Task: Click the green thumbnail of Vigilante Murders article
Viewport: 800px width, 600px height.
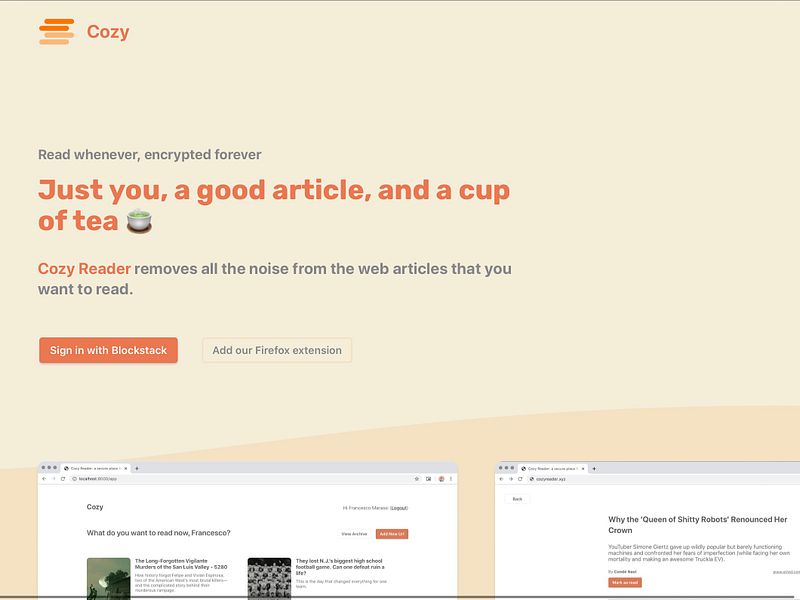Action: (108, 579)
